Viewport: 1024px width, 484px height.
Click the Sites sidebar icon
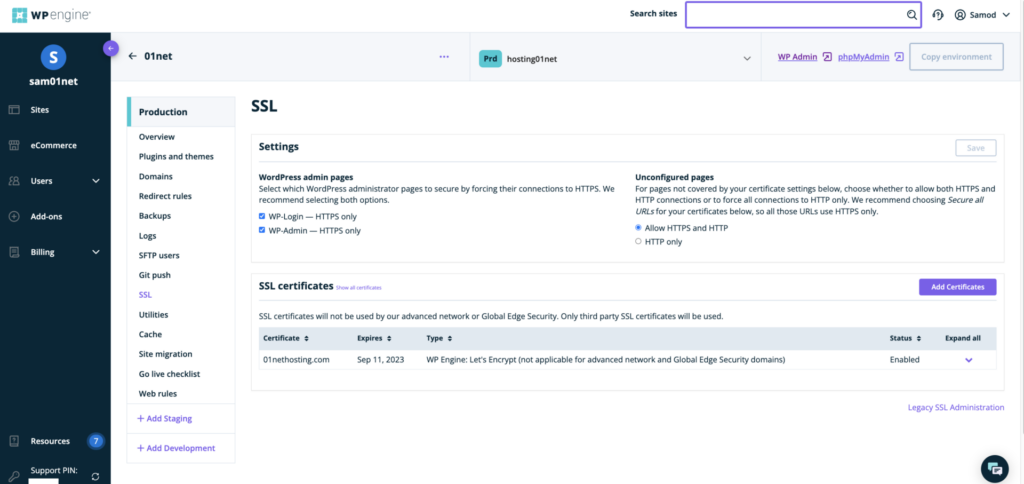point(14,110)
